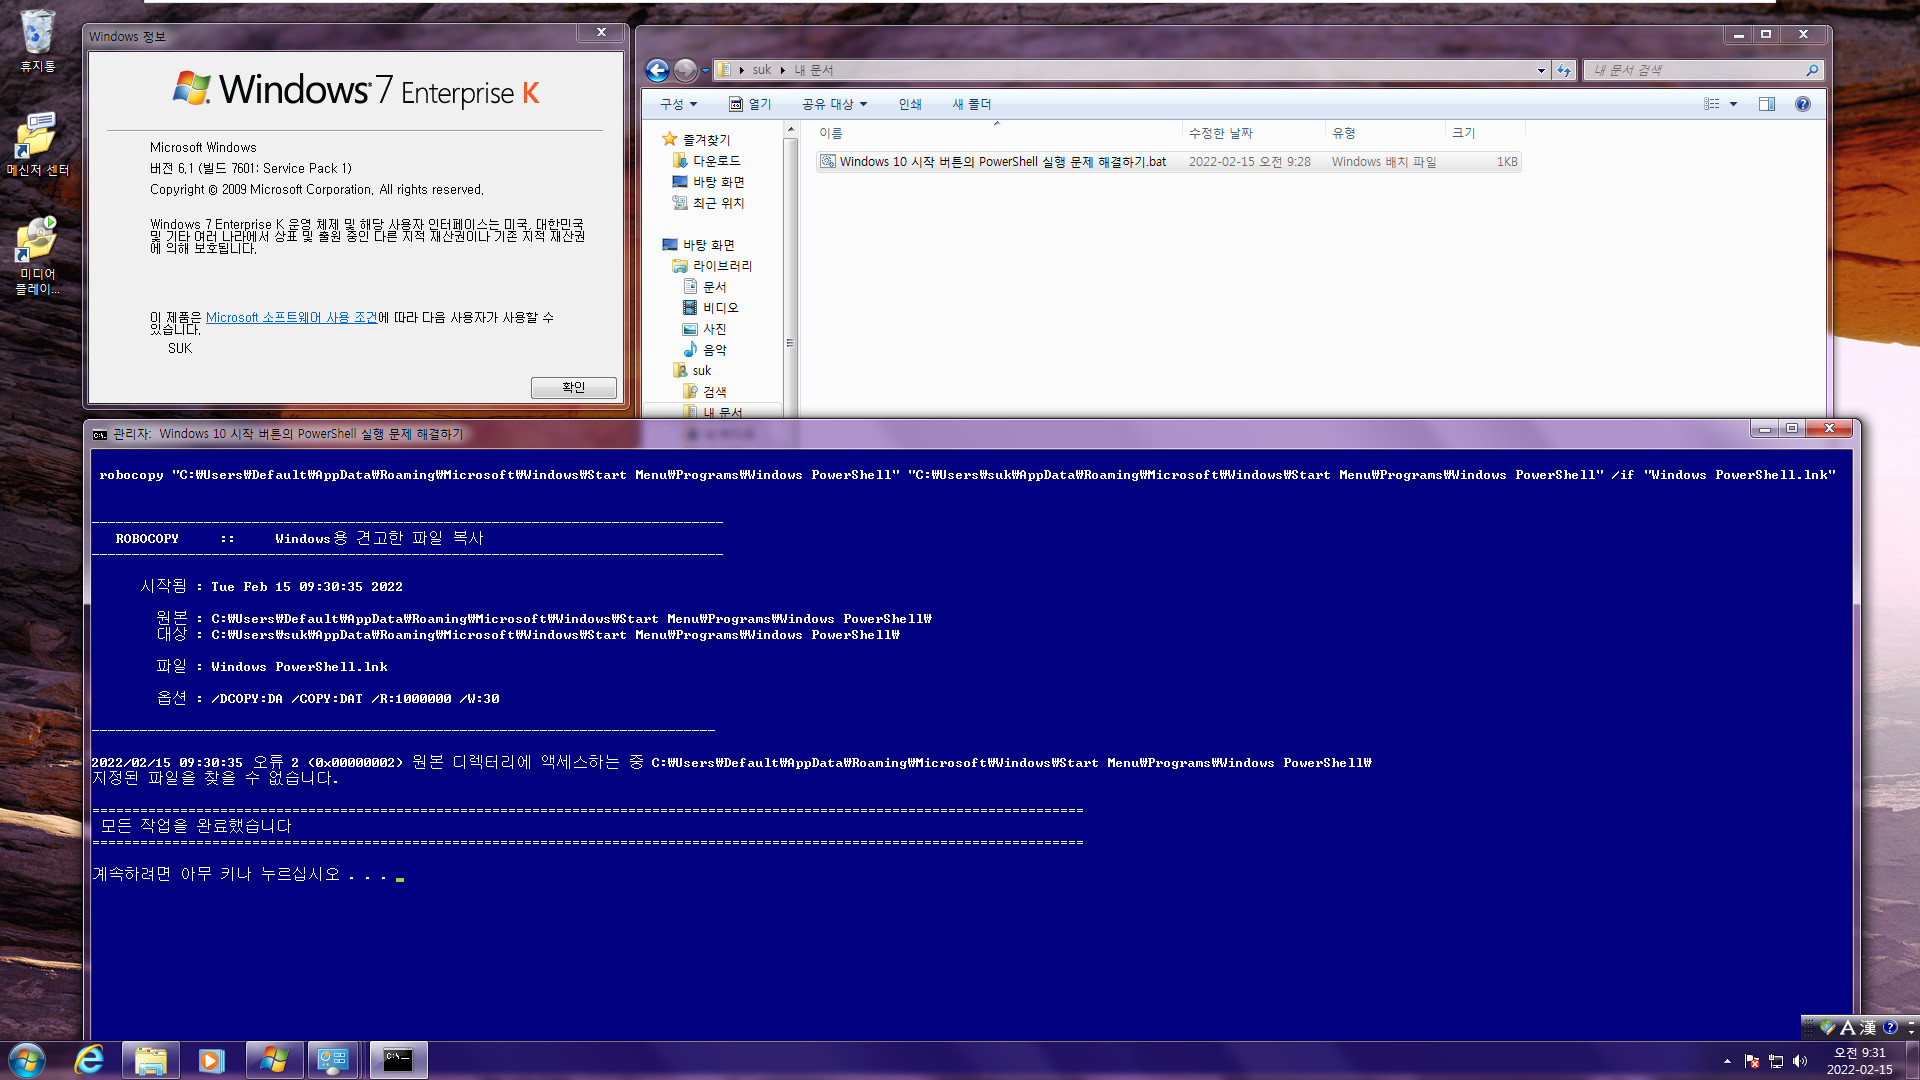Toggle the A Korean/English input mode
1920x1080 pixels.
coord(1847,1027)
